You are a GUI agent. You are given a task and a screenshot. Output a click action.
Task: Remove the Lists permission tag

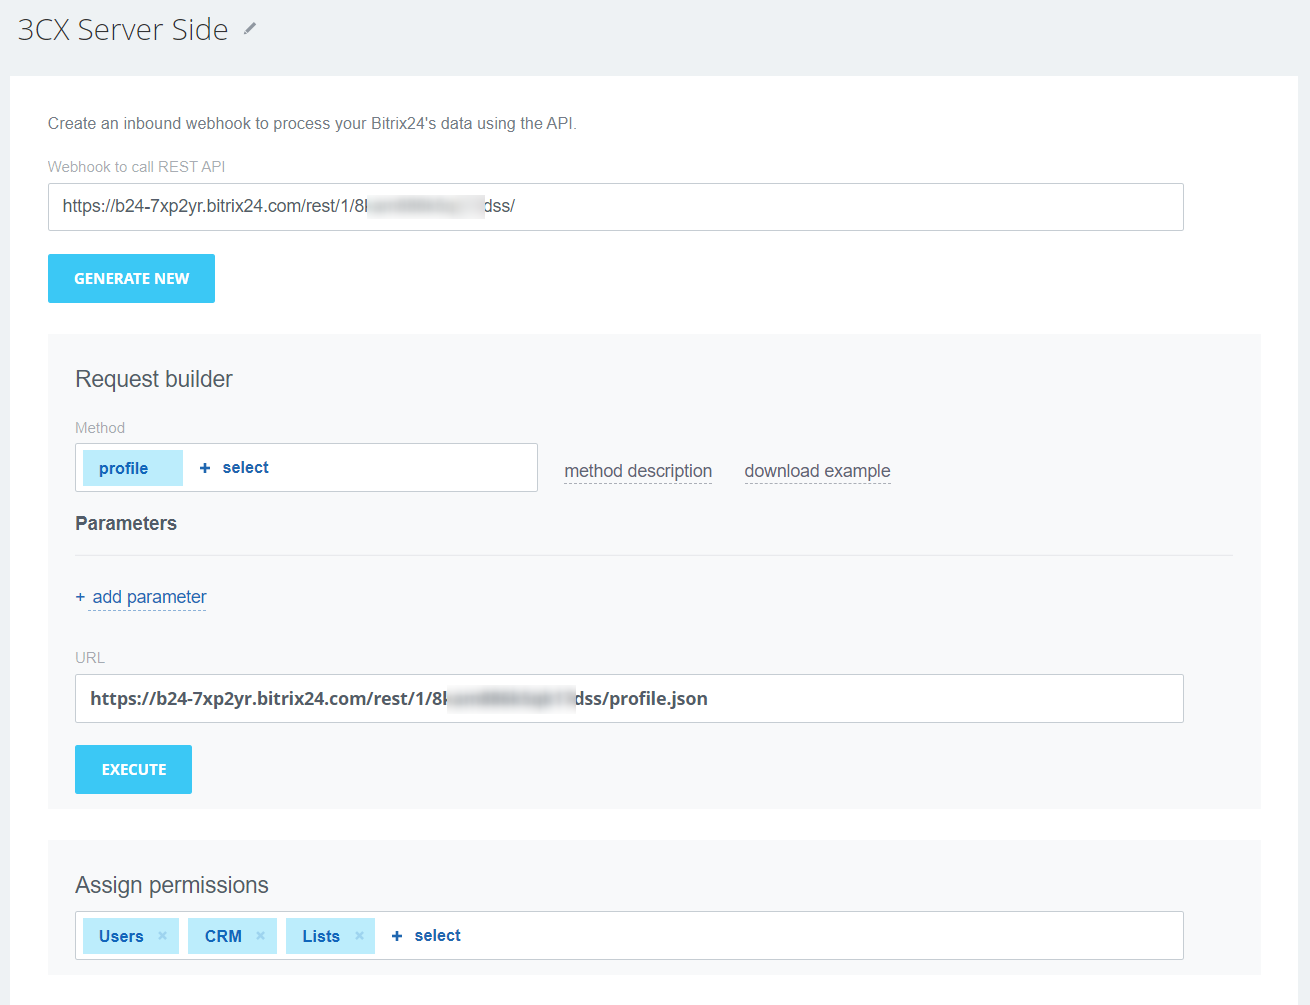(359, 936)
